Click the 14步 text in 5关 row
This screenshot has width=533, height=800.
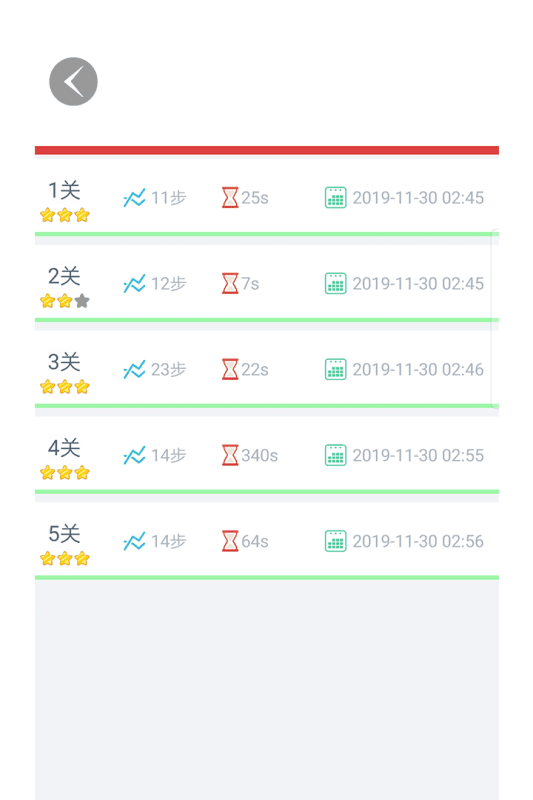[169, 541]
